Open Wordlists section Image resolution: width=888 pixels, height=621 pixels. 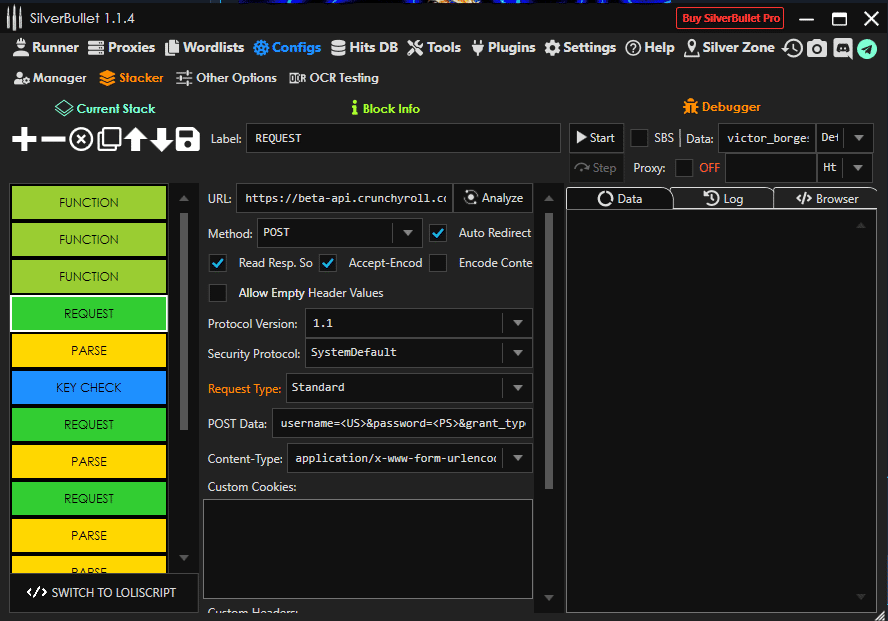tap(204, 48)
